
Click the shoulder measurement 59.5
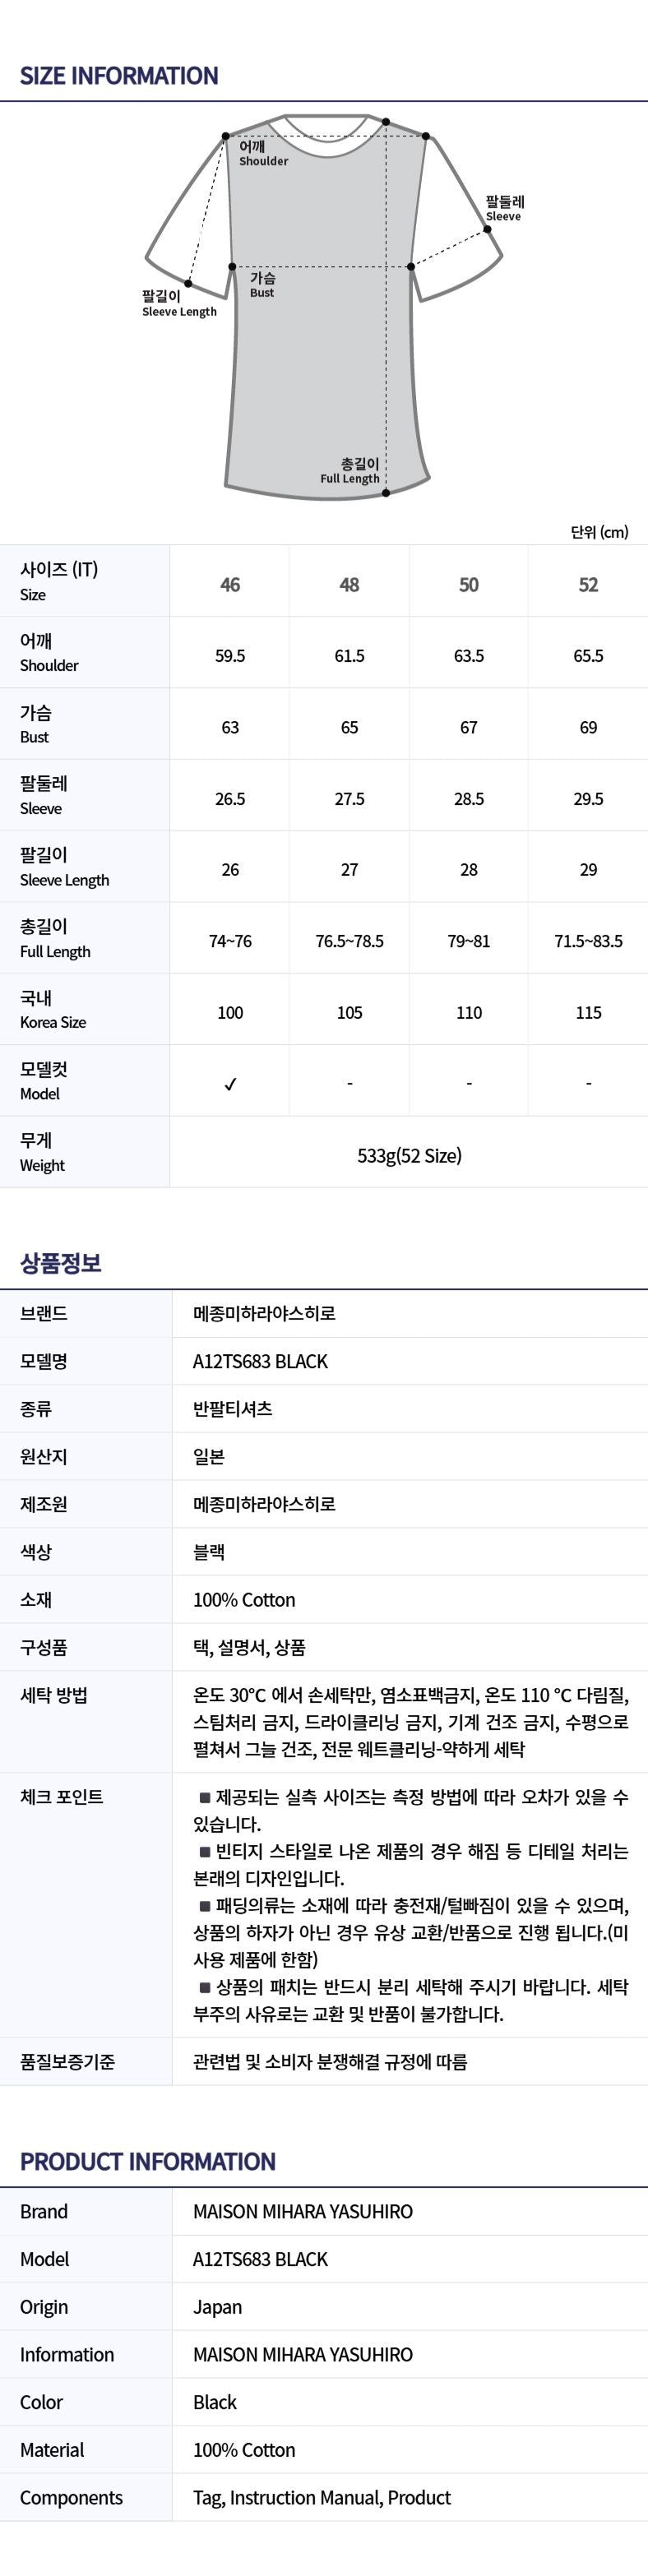[230, 656]
